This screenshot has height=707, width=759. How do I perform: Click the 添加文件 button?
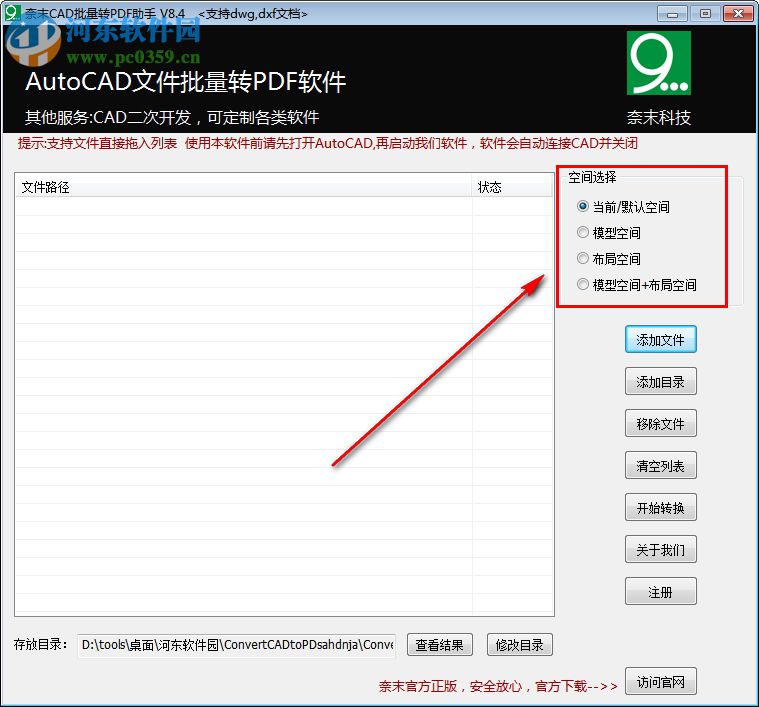click(661, 340)
